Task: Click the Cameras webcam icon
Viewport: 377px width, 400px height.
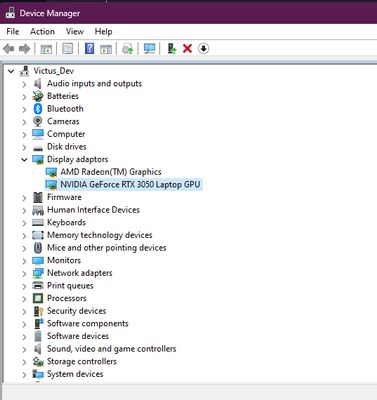Action: (x=38, y=121)
